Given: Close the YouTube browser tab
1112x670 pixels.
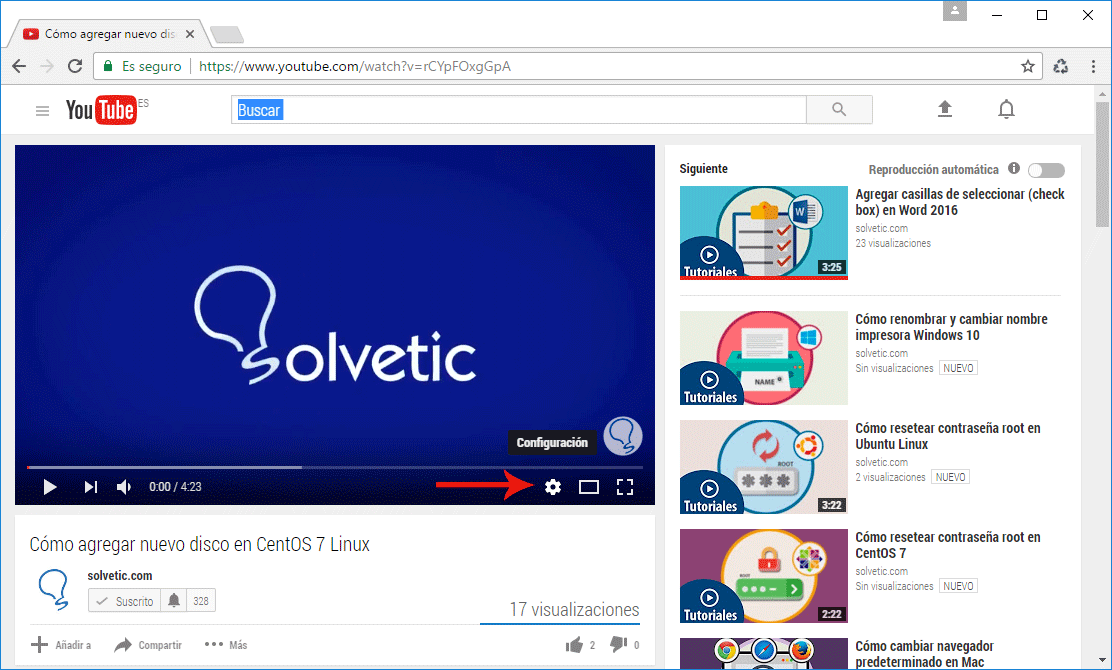Looking at the screenshot, I should point(190,34).
